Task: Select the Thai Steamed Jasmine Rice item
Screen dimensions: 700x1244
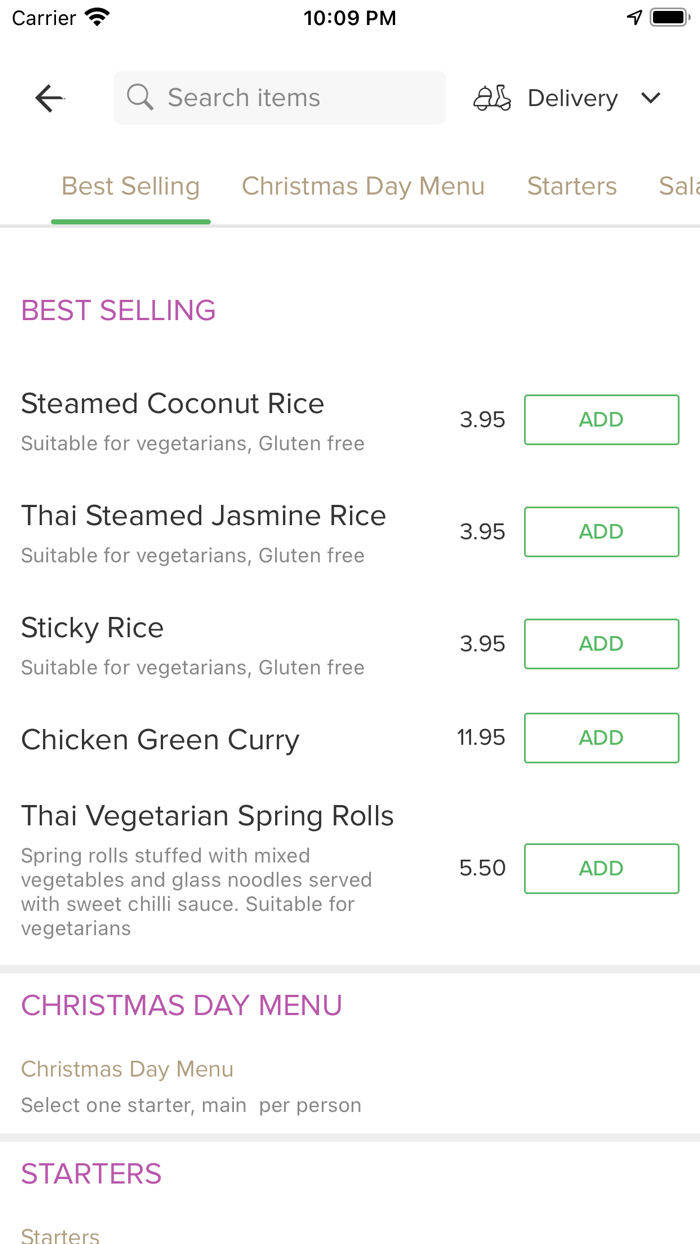Action: pos(203,515)
